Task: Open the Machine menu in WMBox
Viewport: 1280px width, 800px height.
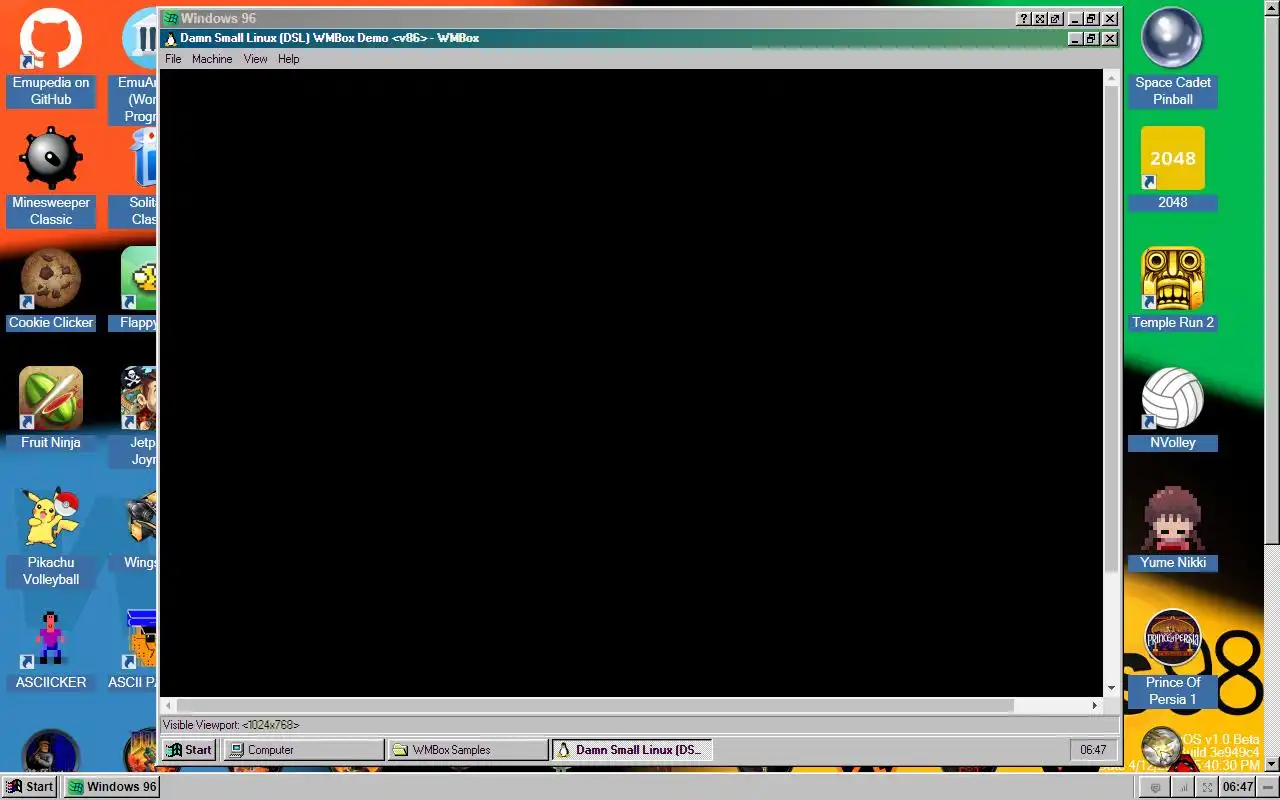Action: point(212,59)
